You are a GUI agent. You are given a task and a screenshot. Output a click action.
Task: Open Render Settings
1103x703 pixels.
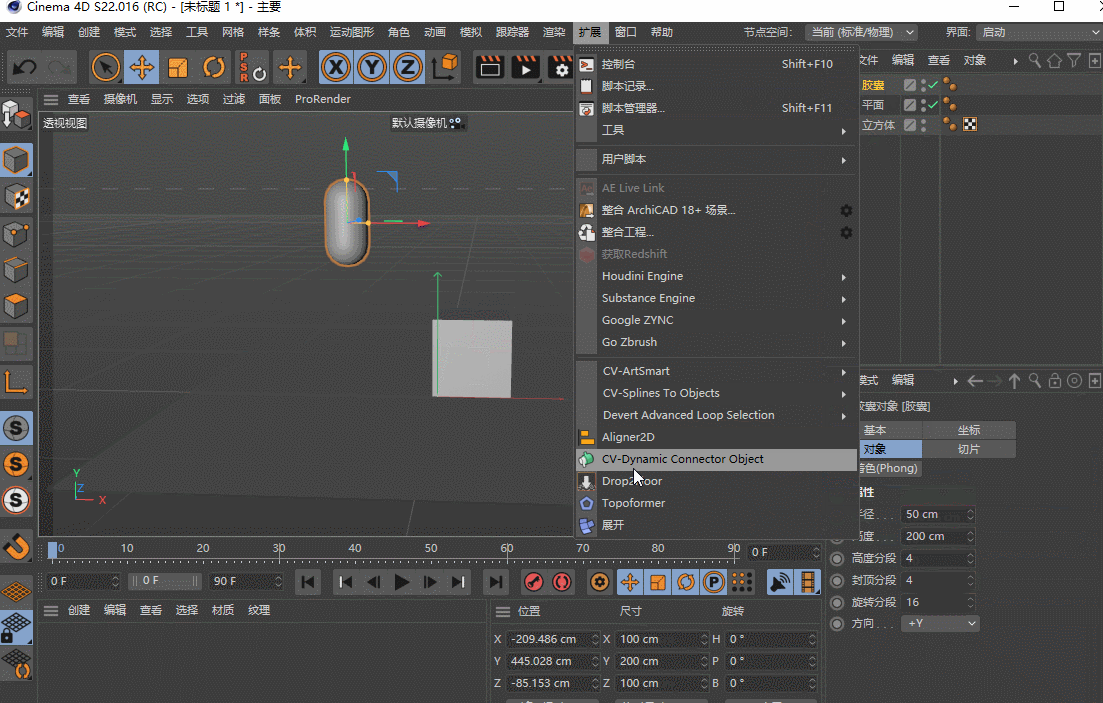click(560, 68)
